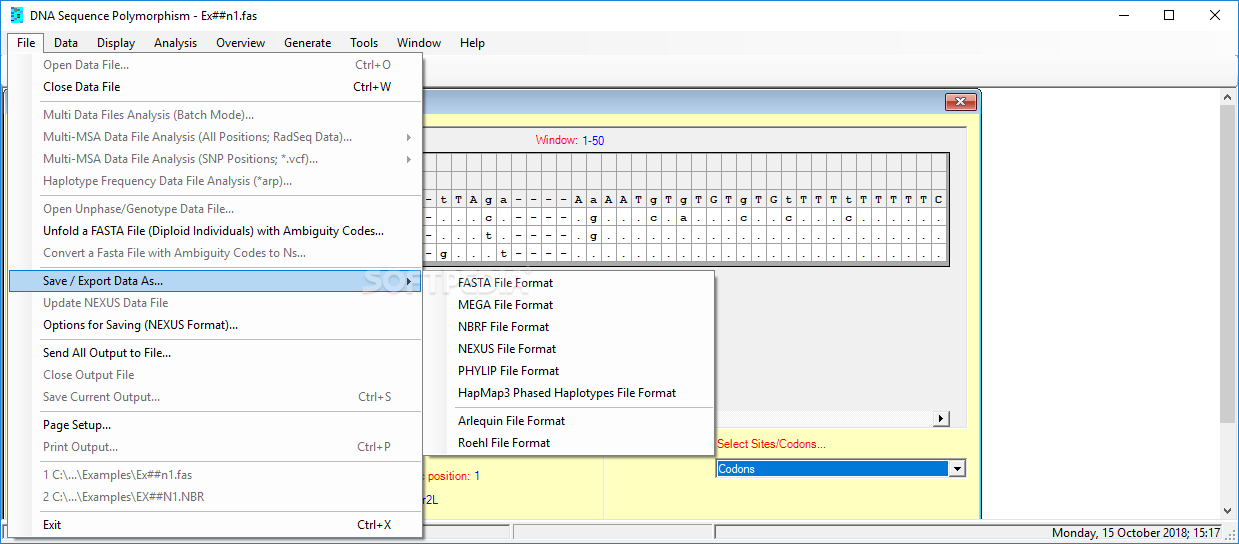This screenshot has height=544, width=1239.
Task: Export as Arlequin File Format
Action: (569, 421)
